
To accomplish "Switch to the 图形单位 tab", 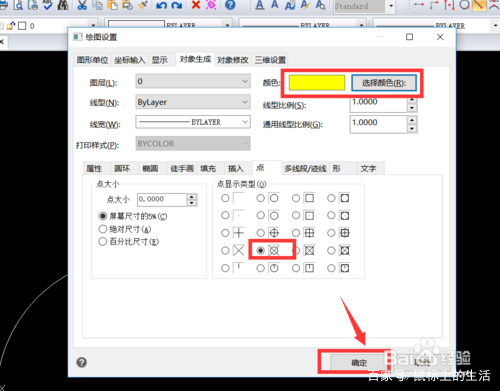I will [92, 60].
